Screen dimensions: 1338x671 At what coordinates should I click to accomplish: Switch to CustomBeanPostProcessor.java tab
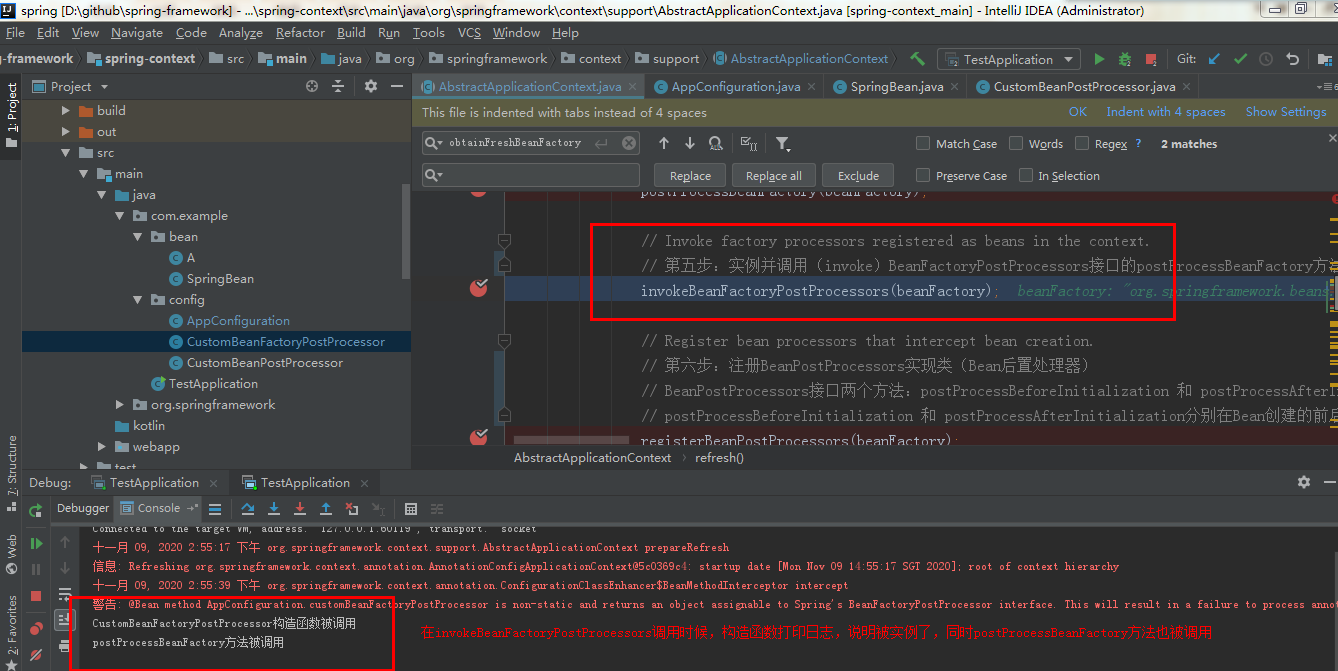click(1084, 87)
